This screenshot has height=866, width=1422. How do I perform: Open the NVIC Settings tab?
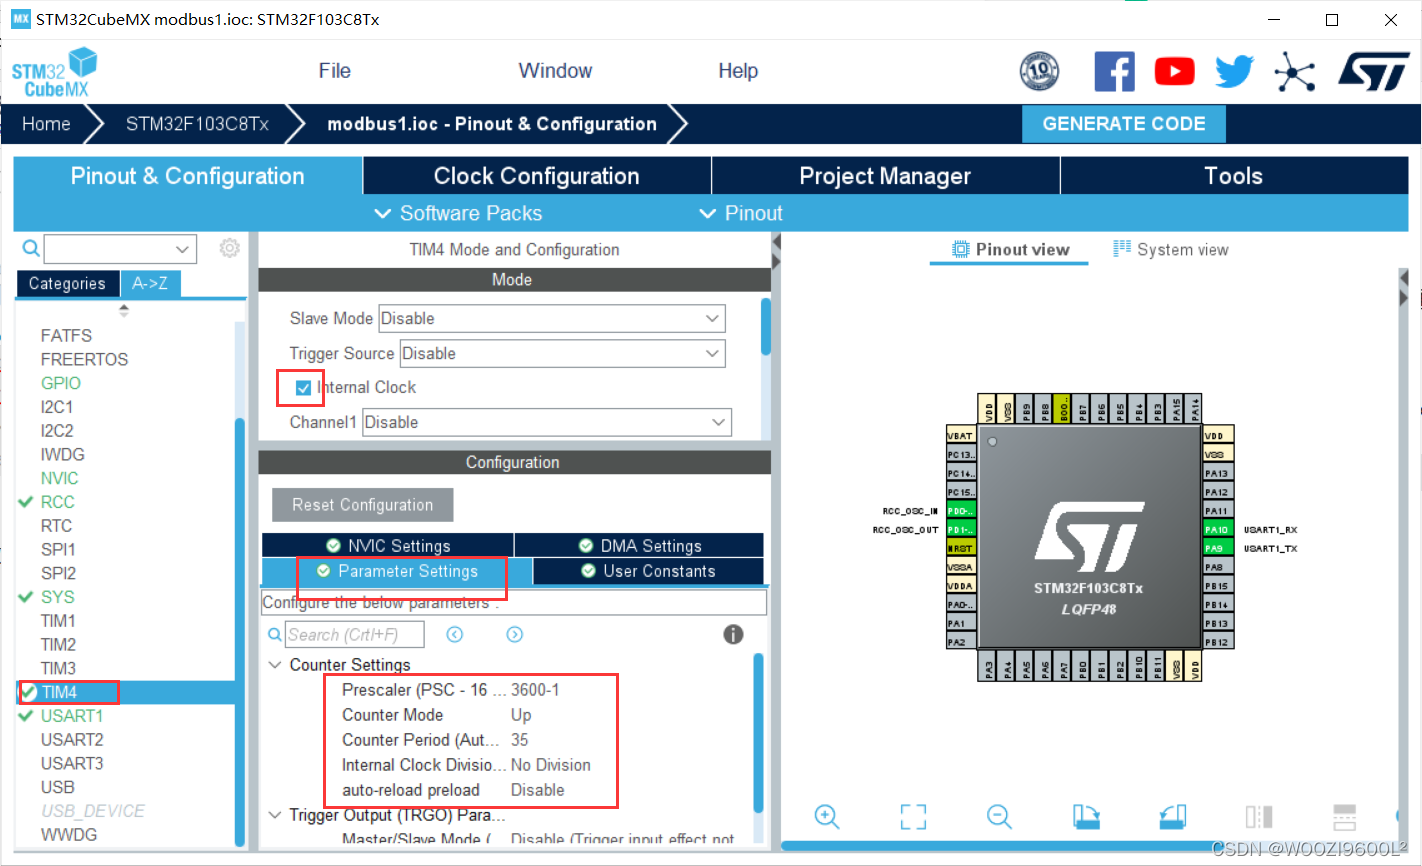coord(388,545)
